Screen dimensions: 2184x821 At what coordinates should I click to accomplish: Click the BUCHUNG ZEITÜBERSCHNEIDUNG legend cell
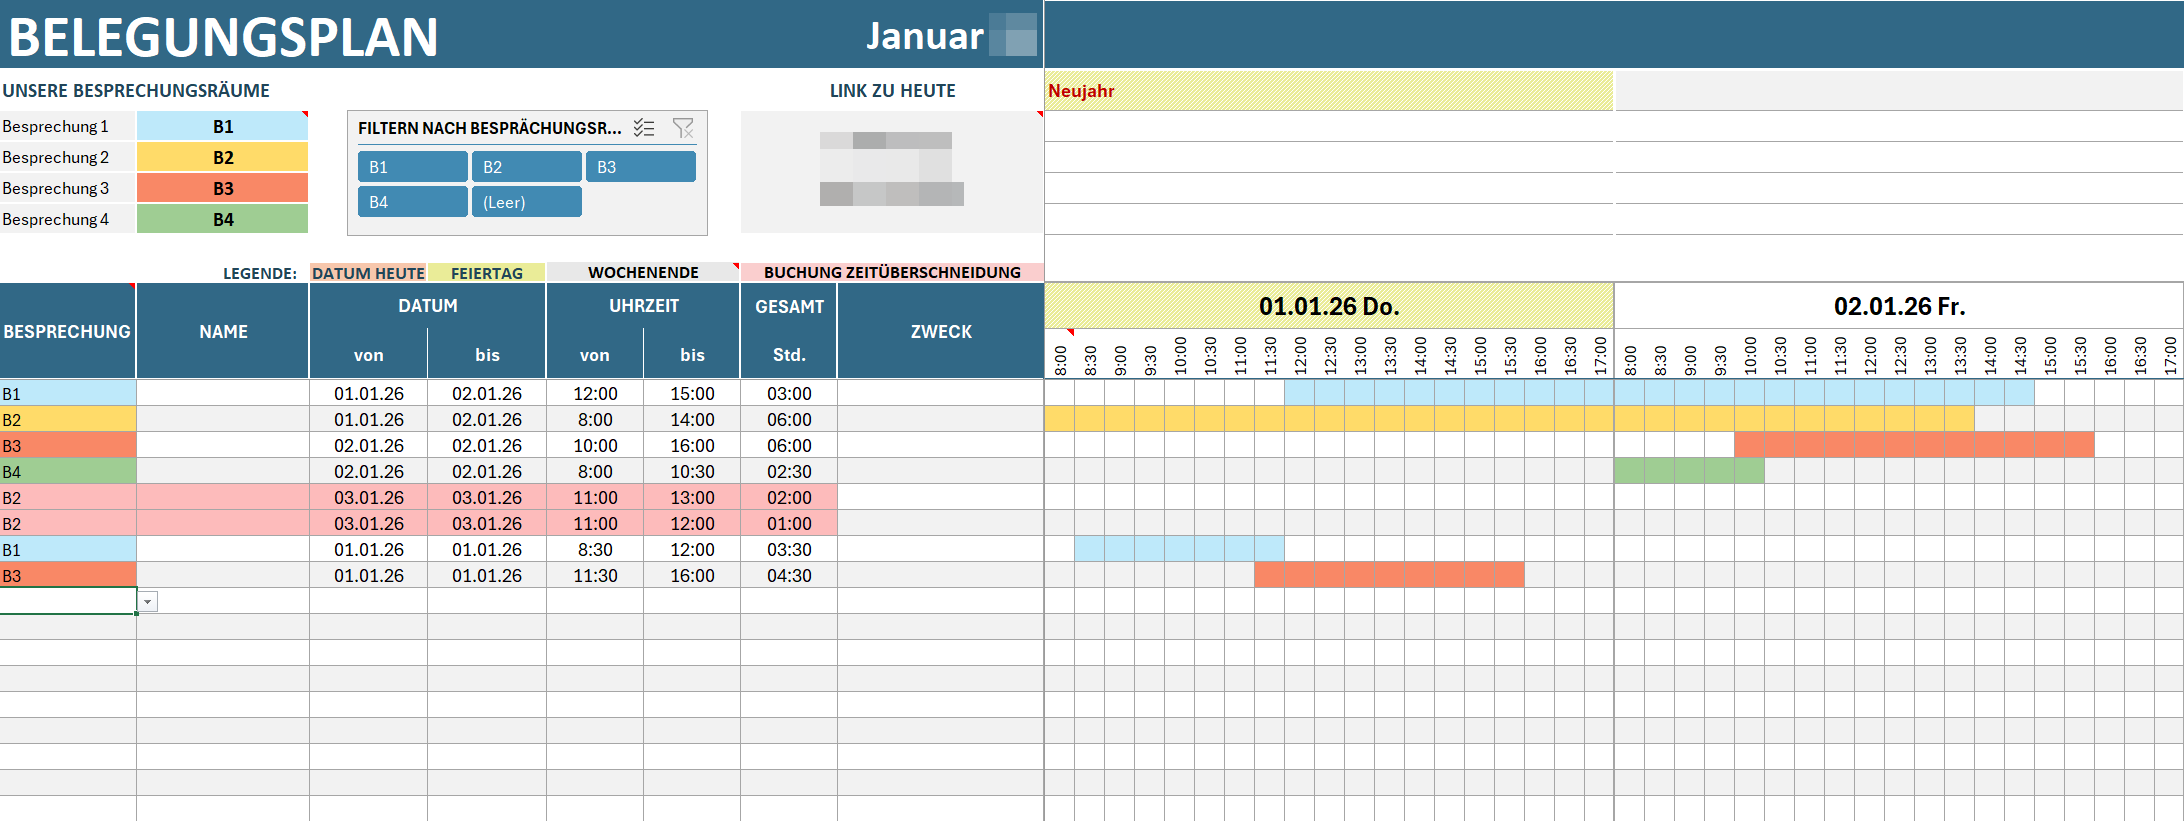pos(891,272)
